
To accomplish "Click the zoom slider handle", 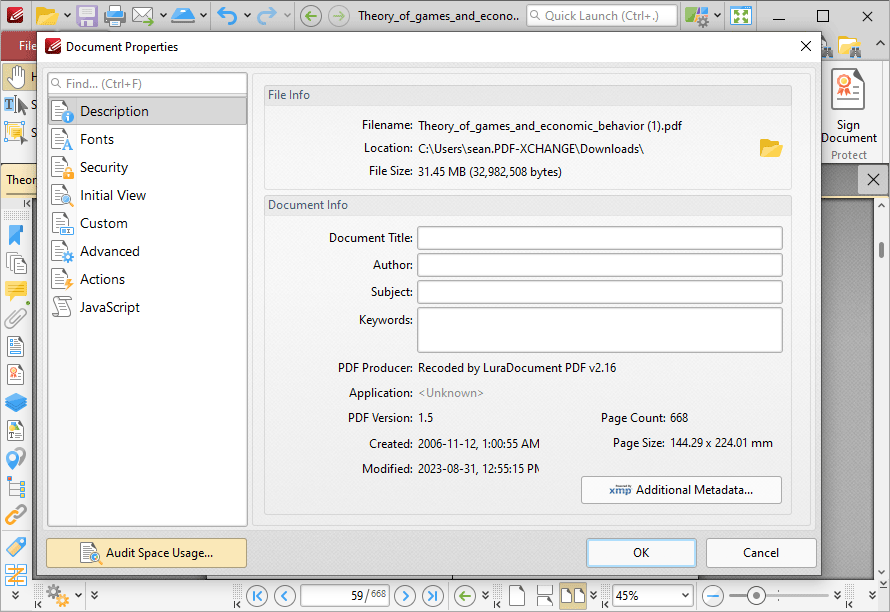I will [755, 596].
